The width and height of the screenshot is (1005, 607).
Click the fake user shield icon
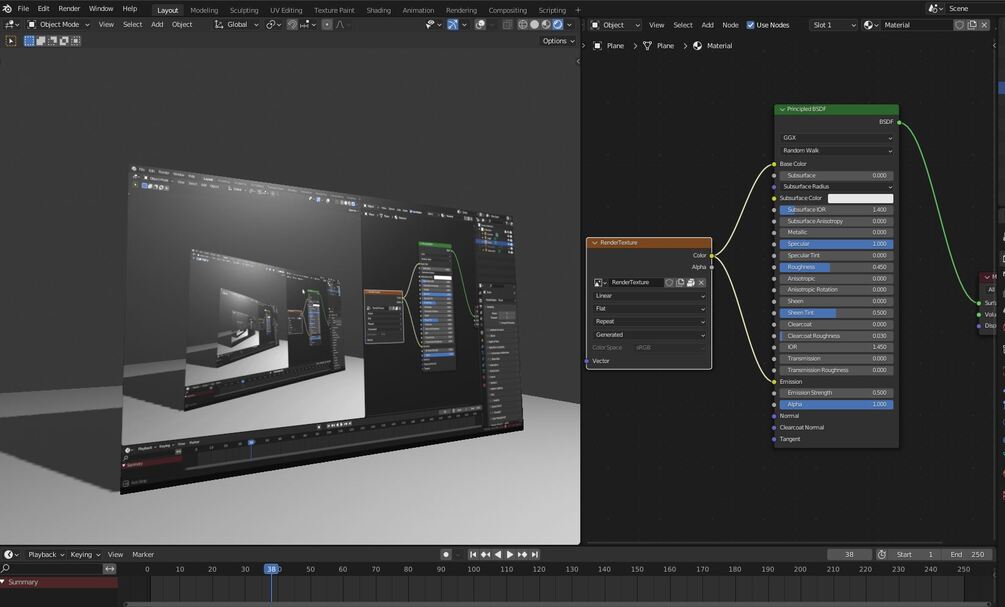point(959,25)
